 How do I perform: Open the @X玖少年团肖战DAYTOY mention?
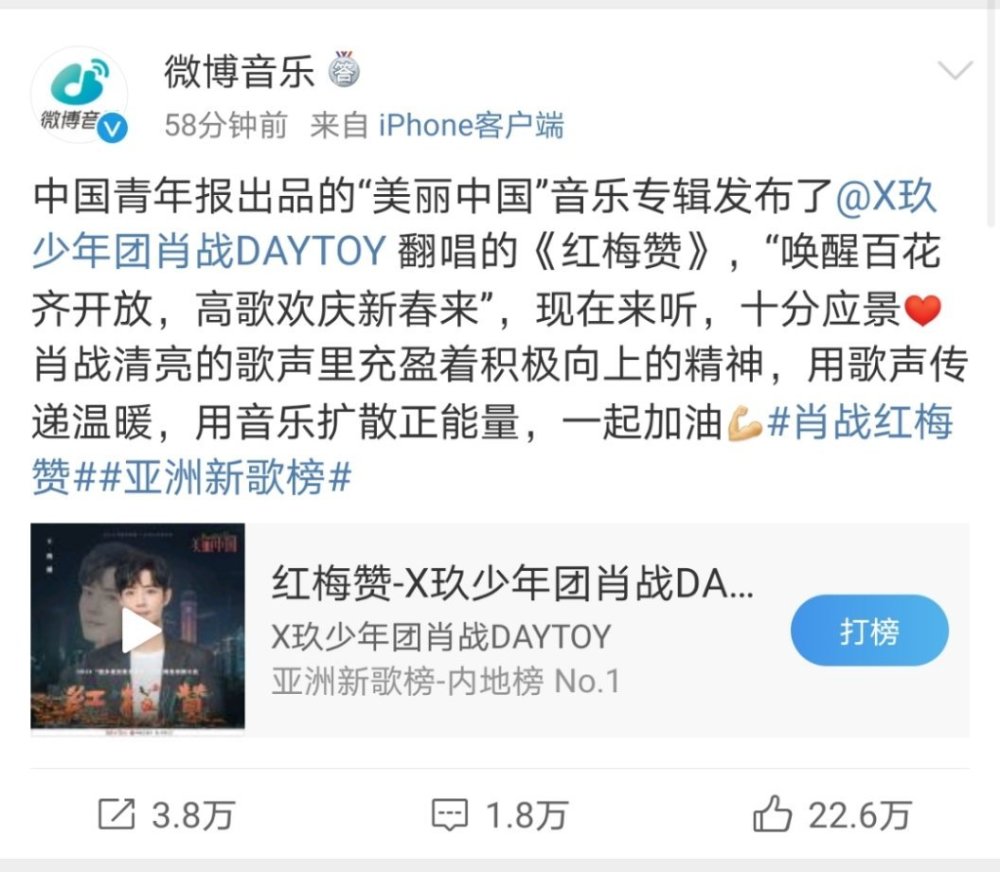pos(485,223)
